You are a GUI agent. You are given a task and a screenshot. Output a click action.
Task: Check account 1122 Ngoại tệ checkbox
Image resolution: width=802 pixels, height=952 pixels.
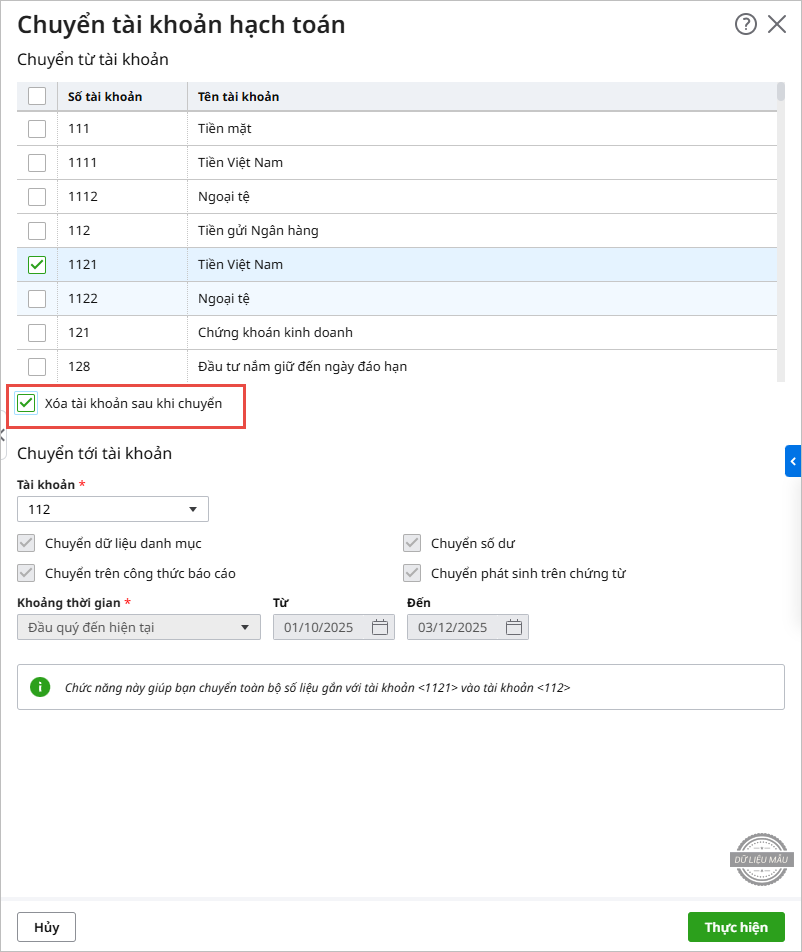tap(37, 298)
